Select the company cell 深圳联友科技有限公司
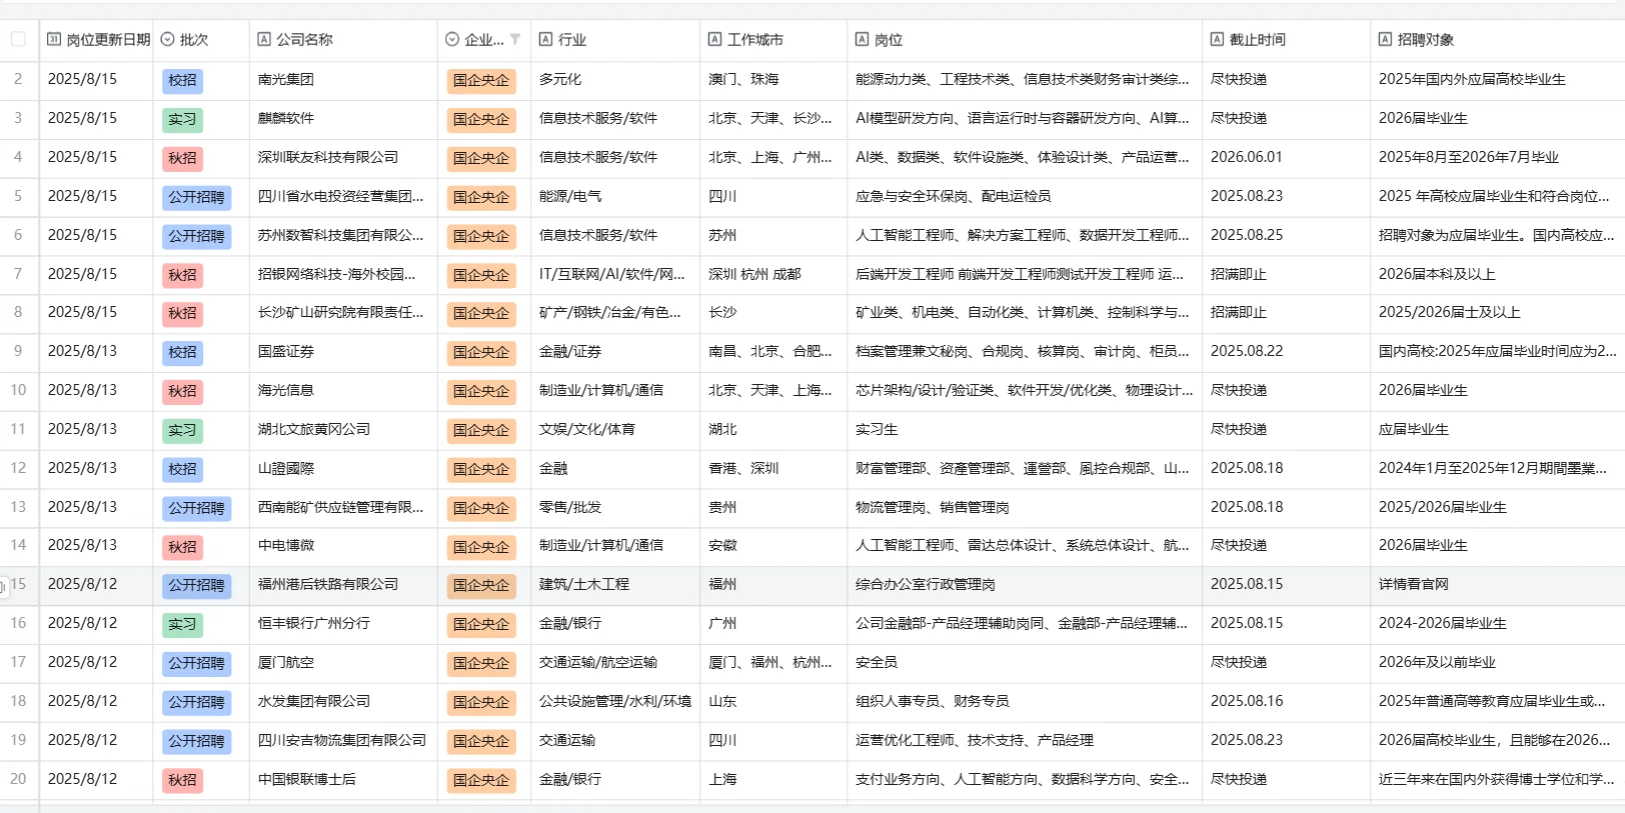Image resolution: width=1625 pixels, height=813 pixels. [343, 158]
